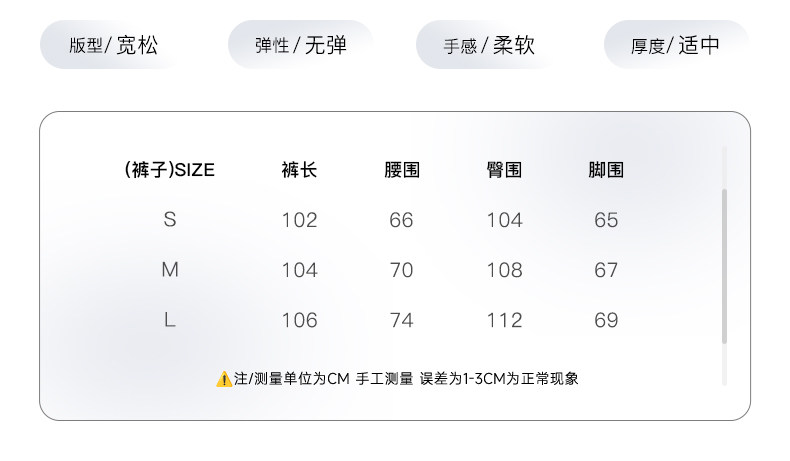Click the 102 pants length value
The image size is (790, 461).
coord(299,220)
